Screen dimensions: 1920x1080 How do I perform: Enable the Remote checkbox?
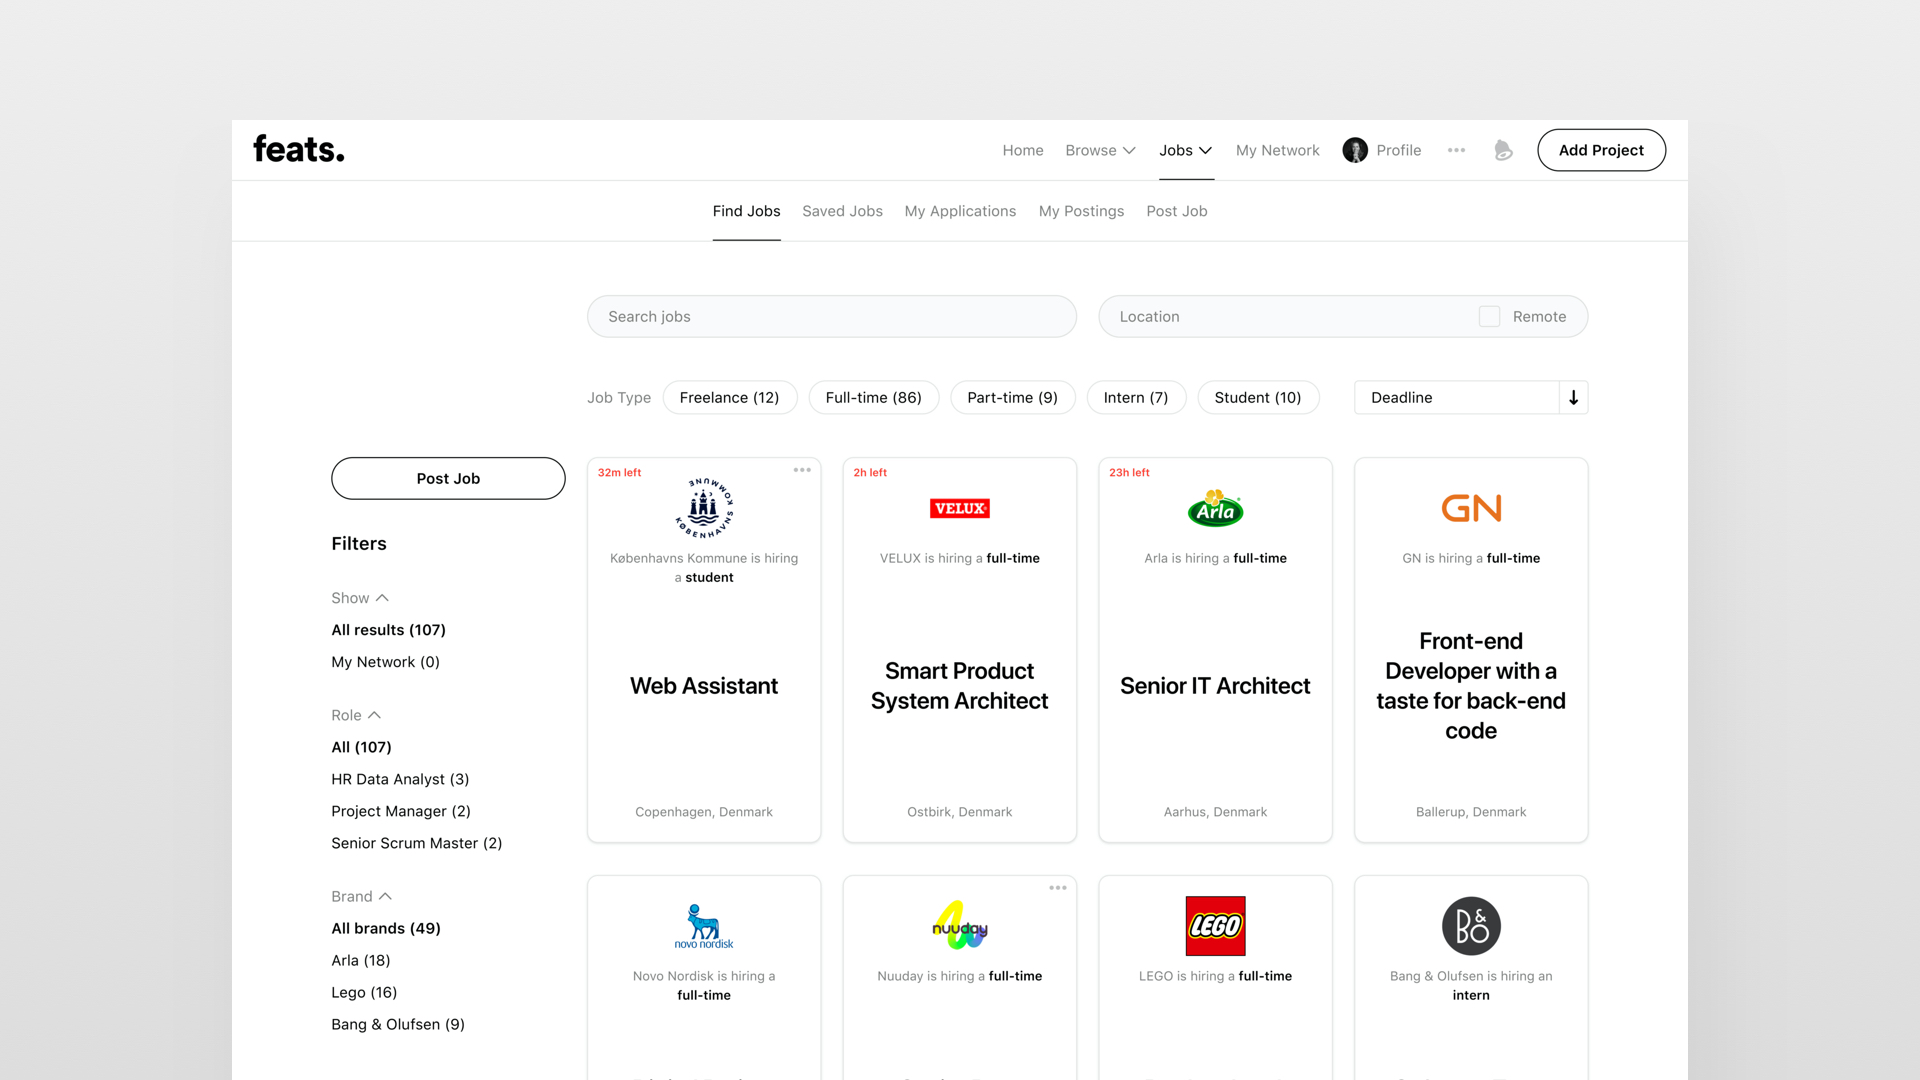[x=1489, y=316]
